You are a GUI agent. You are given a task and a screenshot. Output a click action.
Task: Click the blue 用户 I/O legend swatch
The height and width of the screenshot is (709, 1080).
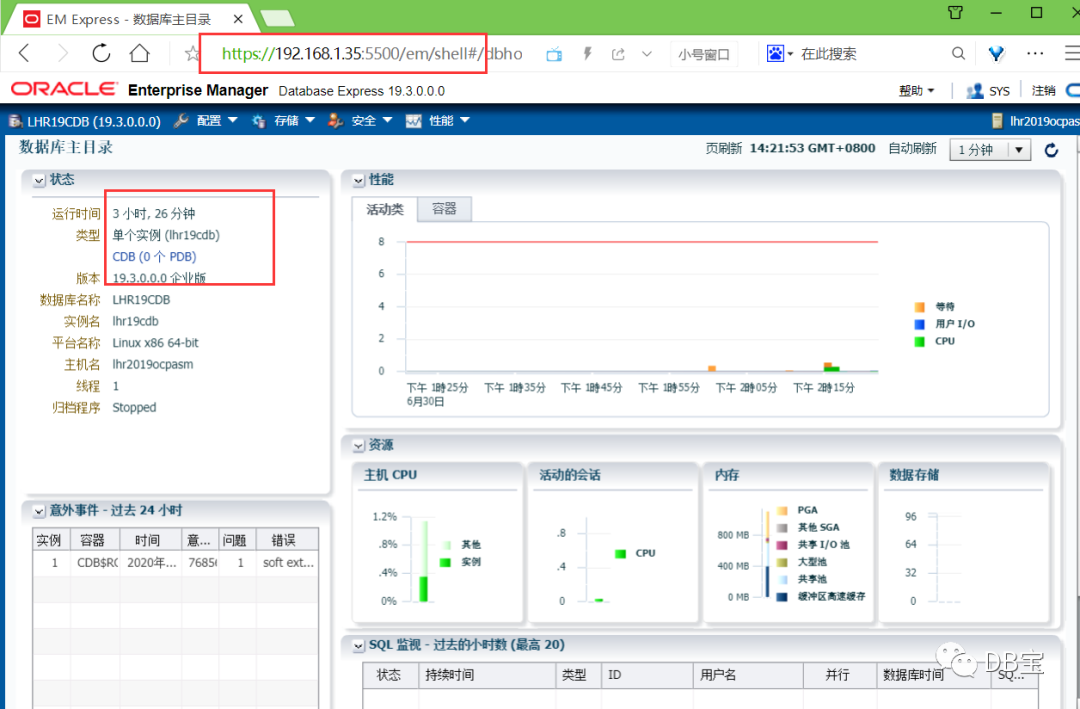920,324
